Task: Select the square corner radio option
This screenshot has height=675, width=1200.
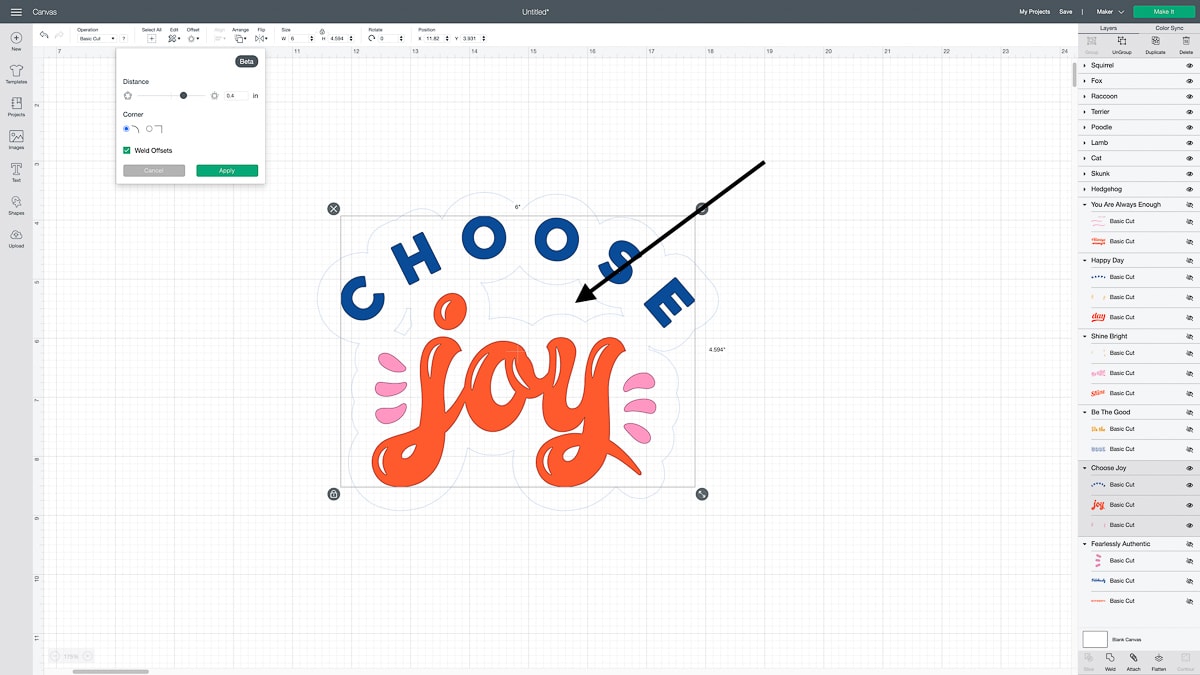Action: [150, 129]
